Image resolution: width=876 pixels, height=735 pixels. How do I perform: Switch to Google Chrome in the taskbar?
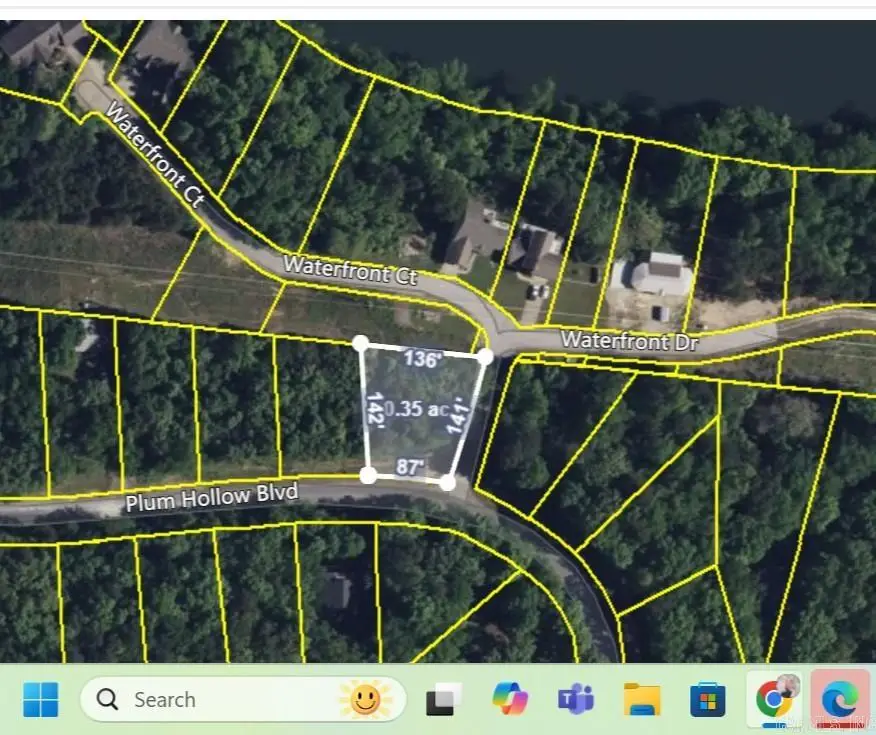pos(773,698)
